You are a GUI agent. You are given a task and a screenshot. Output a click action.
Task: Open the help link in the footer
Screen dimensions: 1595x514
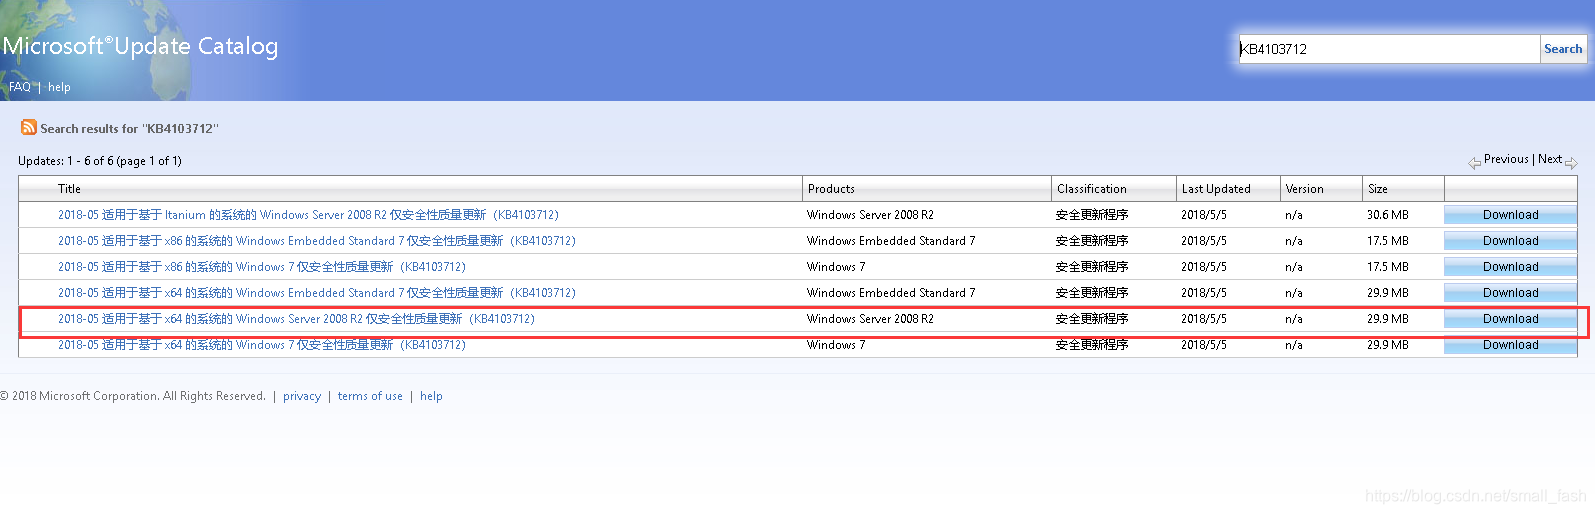coord(431,396)
